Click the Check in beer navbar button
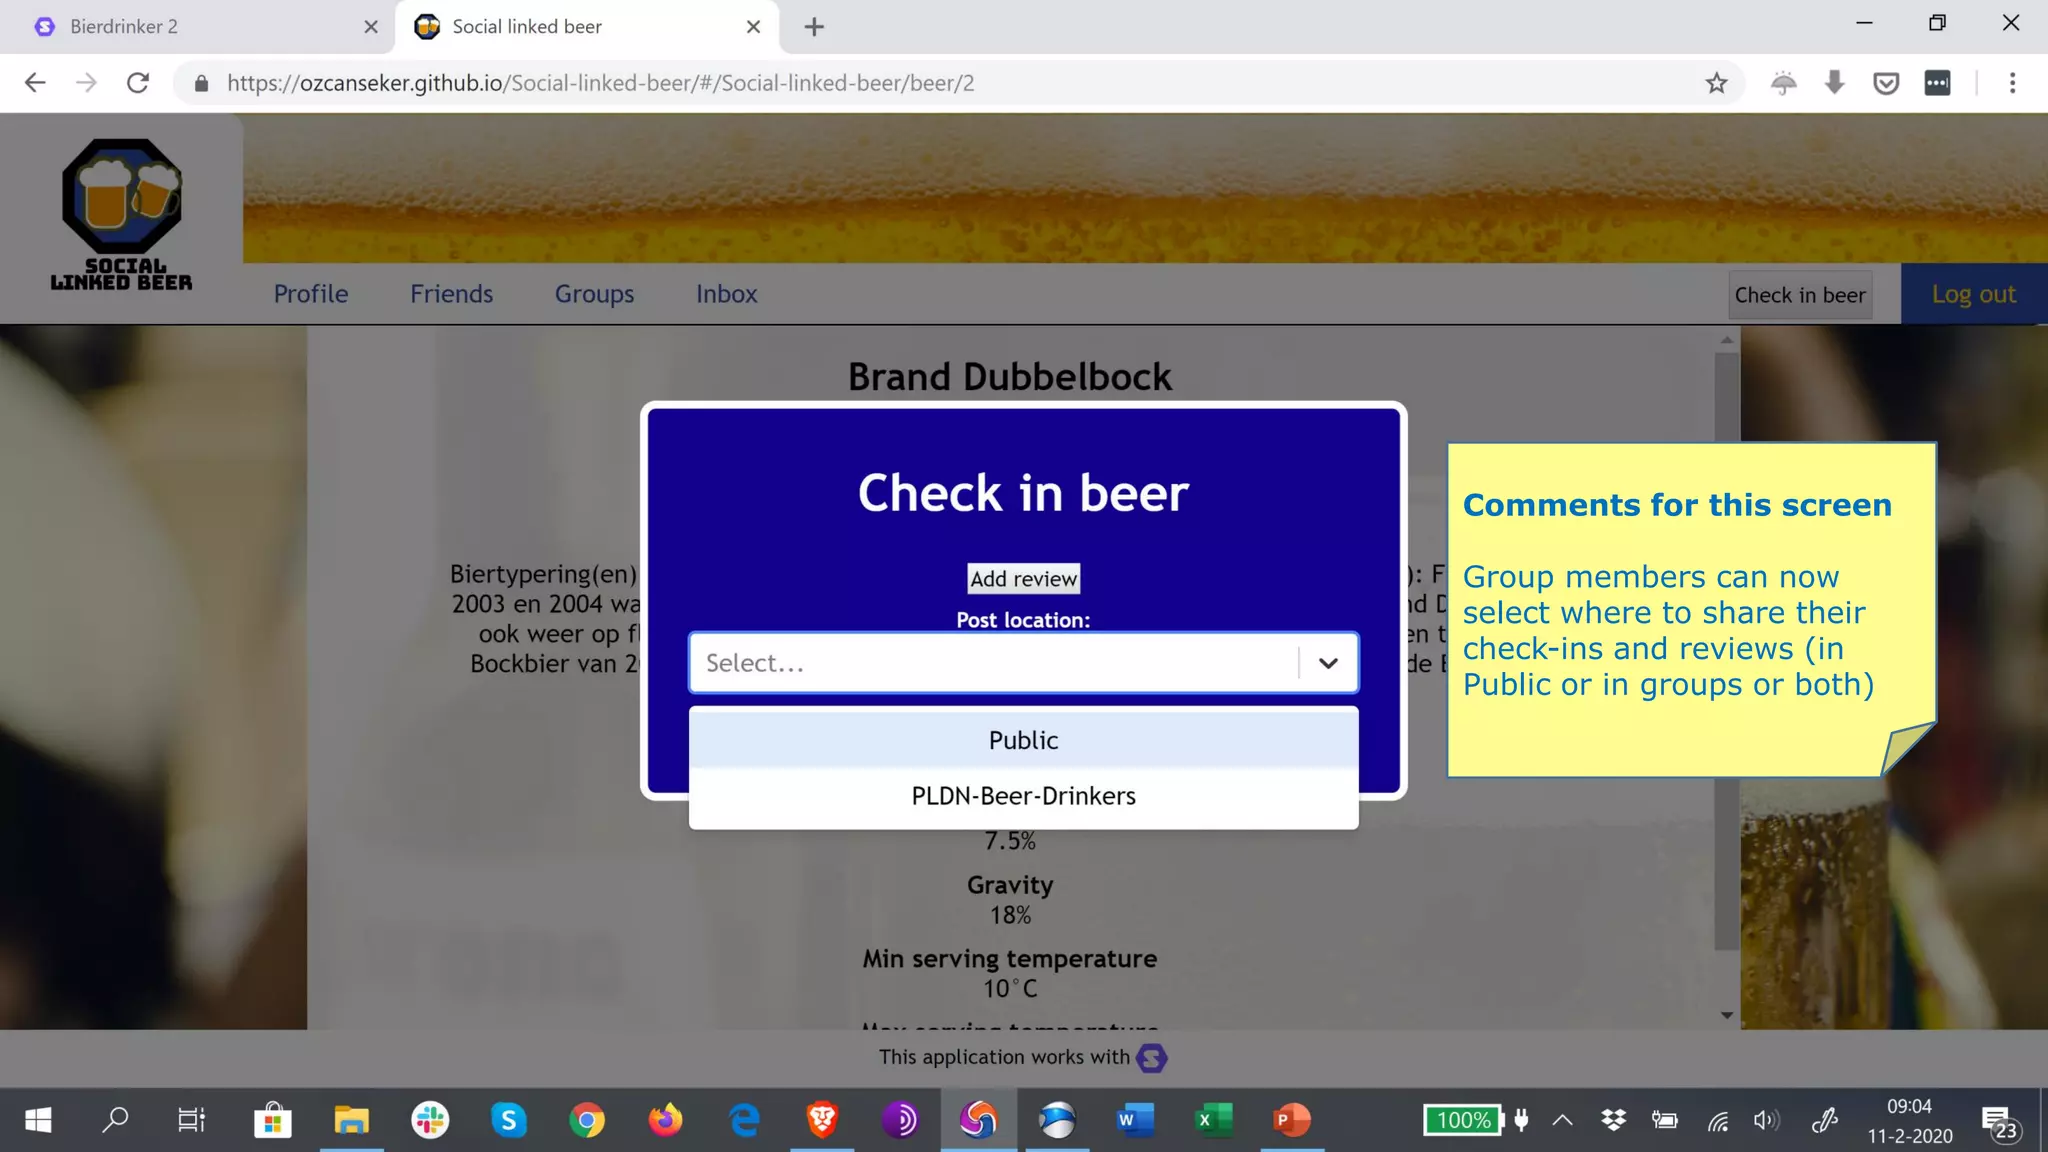 [x=1800, y=295]
